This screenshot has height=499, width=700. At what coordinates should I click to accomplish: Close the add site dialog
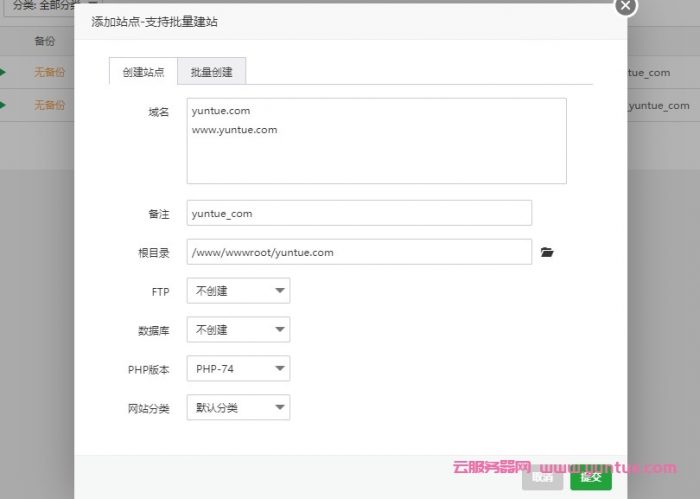pos(625,6)
